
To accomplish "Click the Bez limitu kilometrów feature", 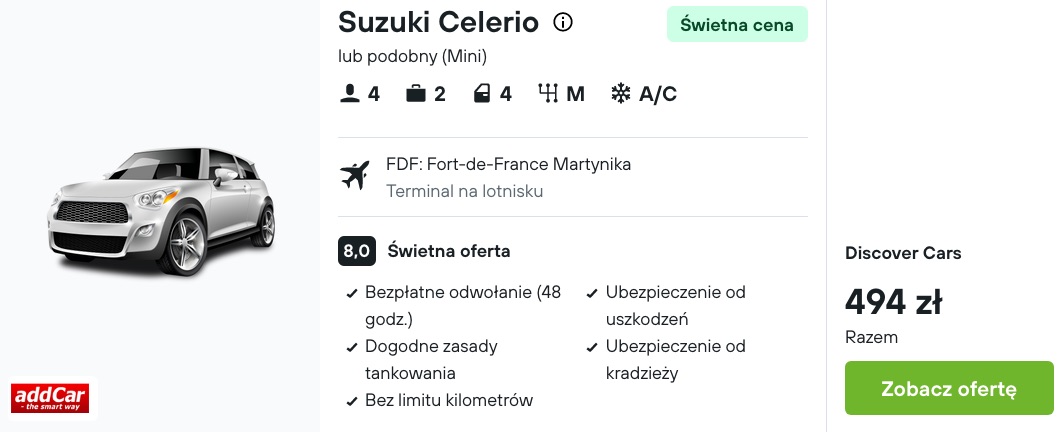I will click(x=440, y=400).
